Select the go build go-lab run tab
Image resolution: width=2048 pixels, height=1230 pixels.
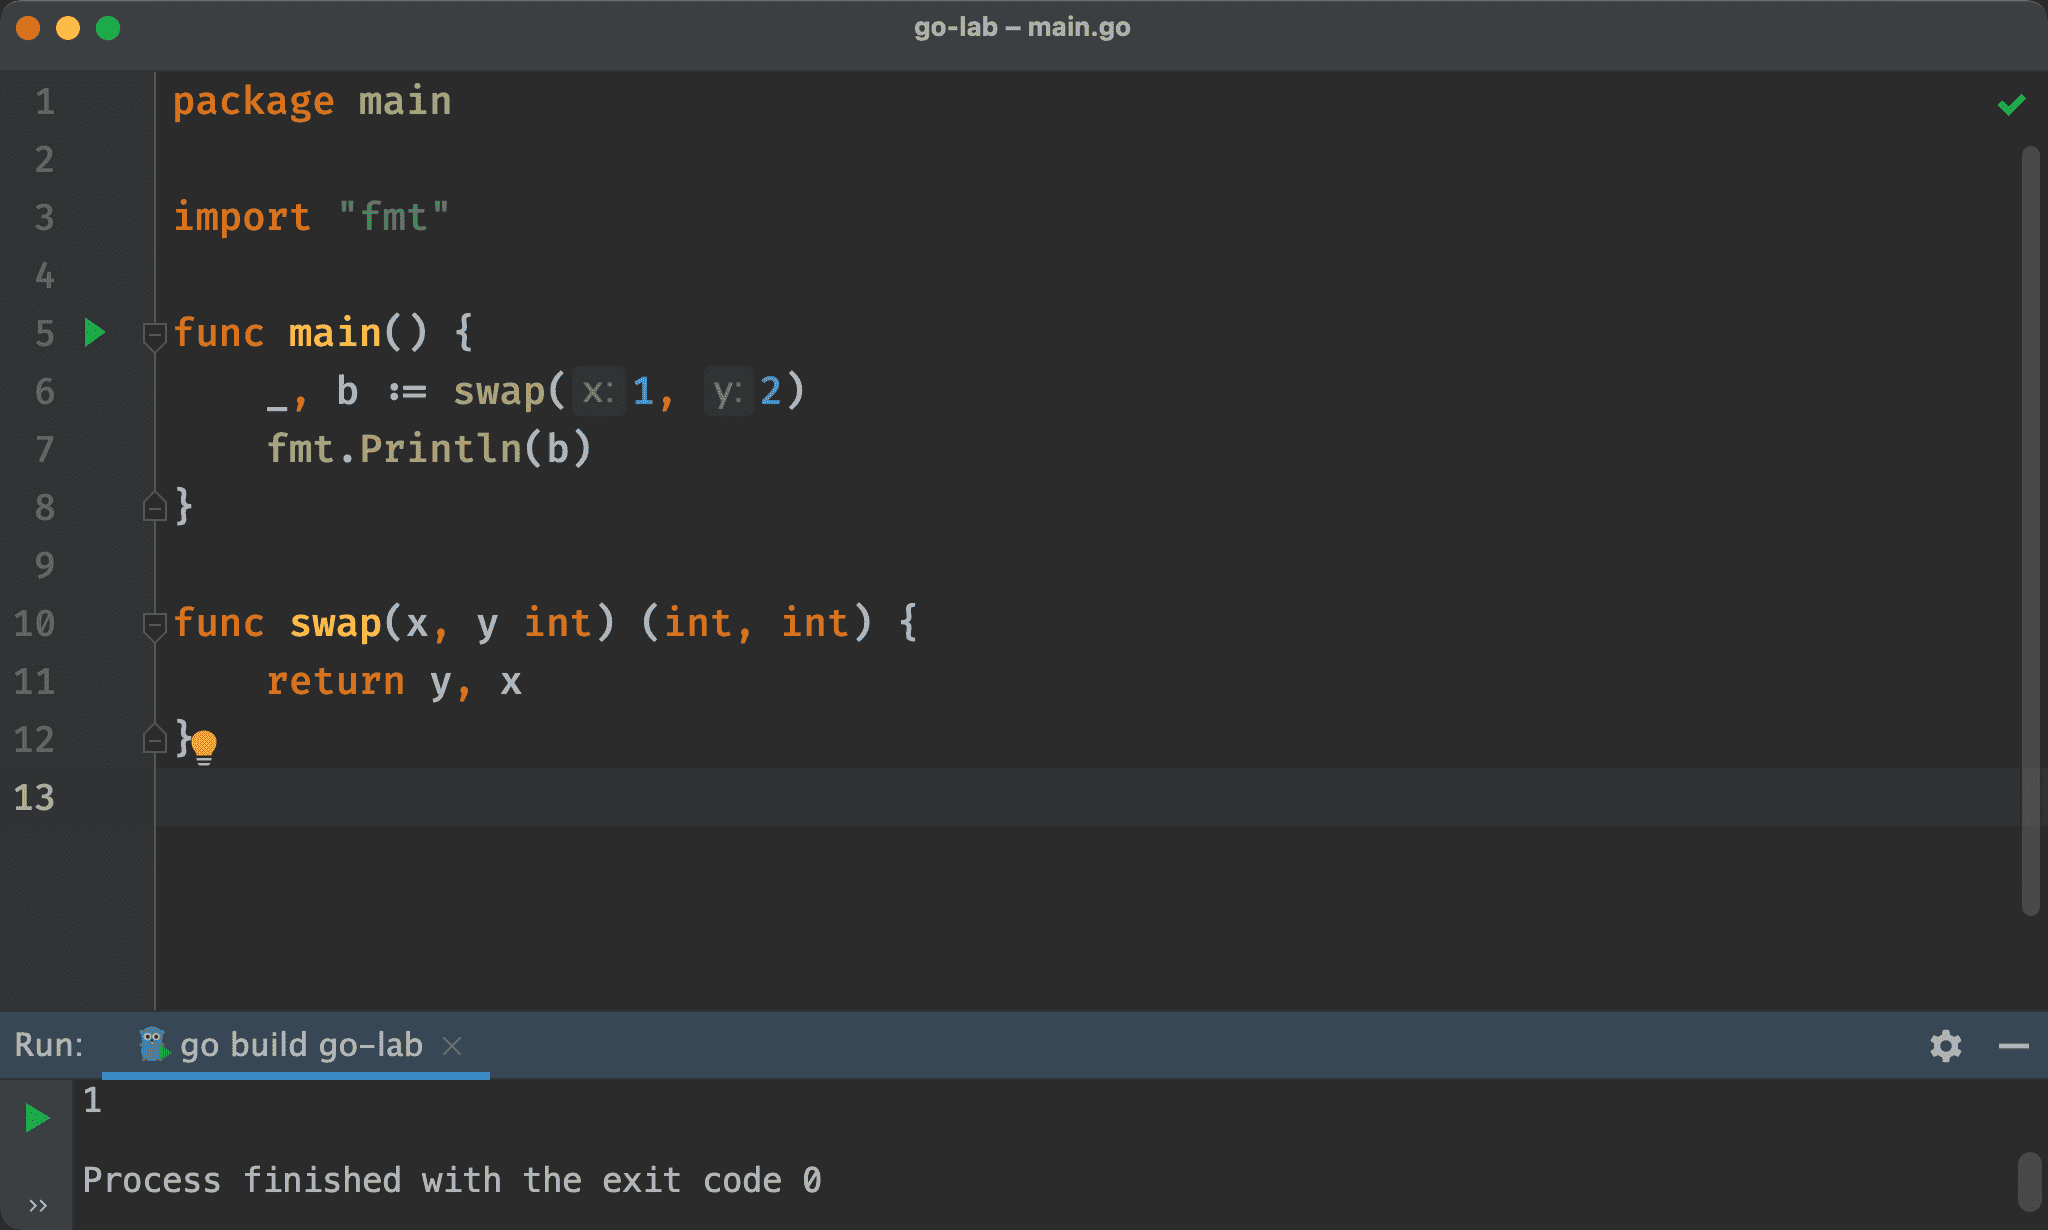(x=296, y=1045)
